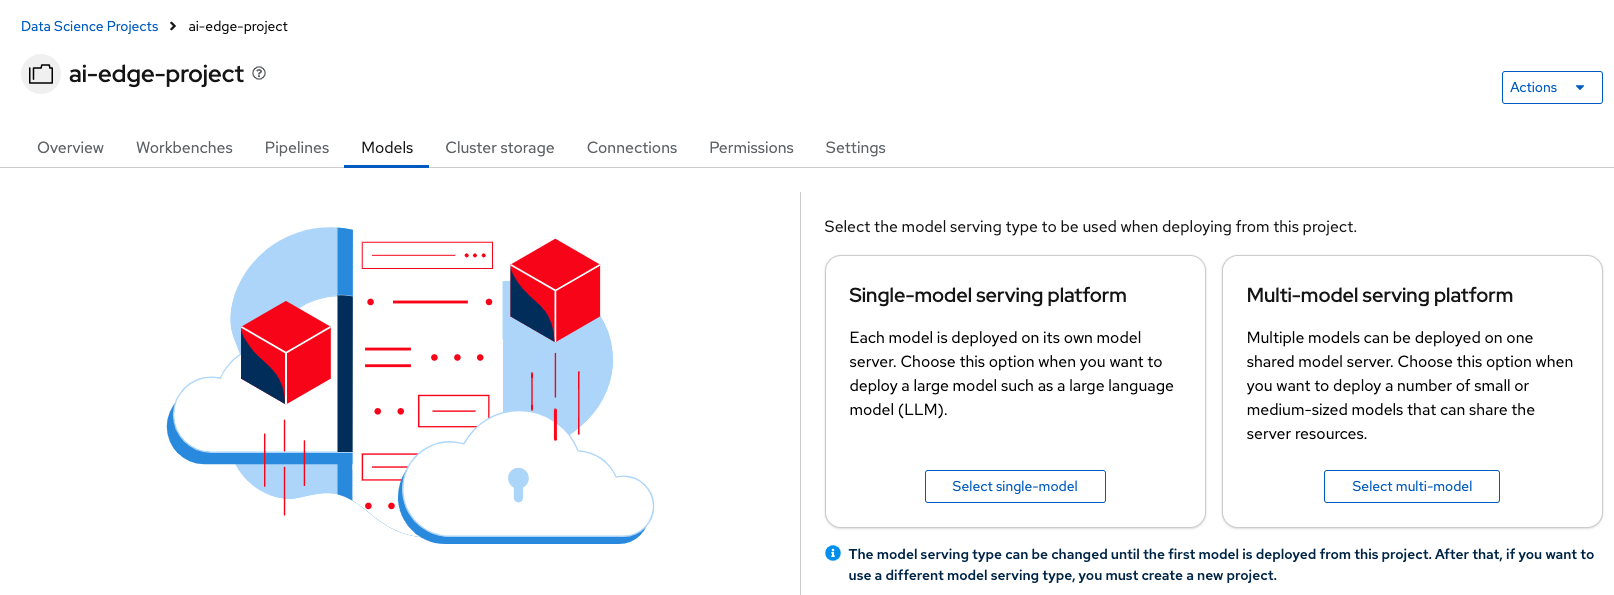Image resolution: width=1614 pixels, height=595 pixels.
Task: Open the Actions dropdown menu
Action: pyautogui.click(x=1550, y=87)
